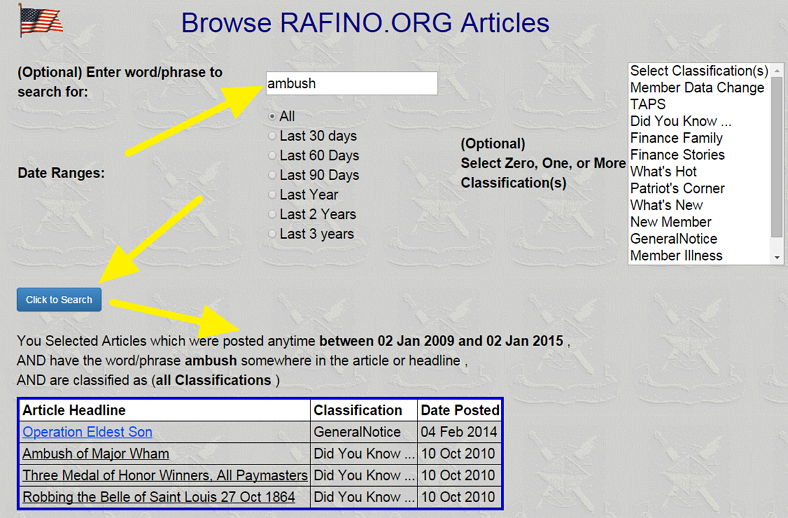Open the 'Operation Eldest Son' article
The image size is (788, 518).
point(87,432)
